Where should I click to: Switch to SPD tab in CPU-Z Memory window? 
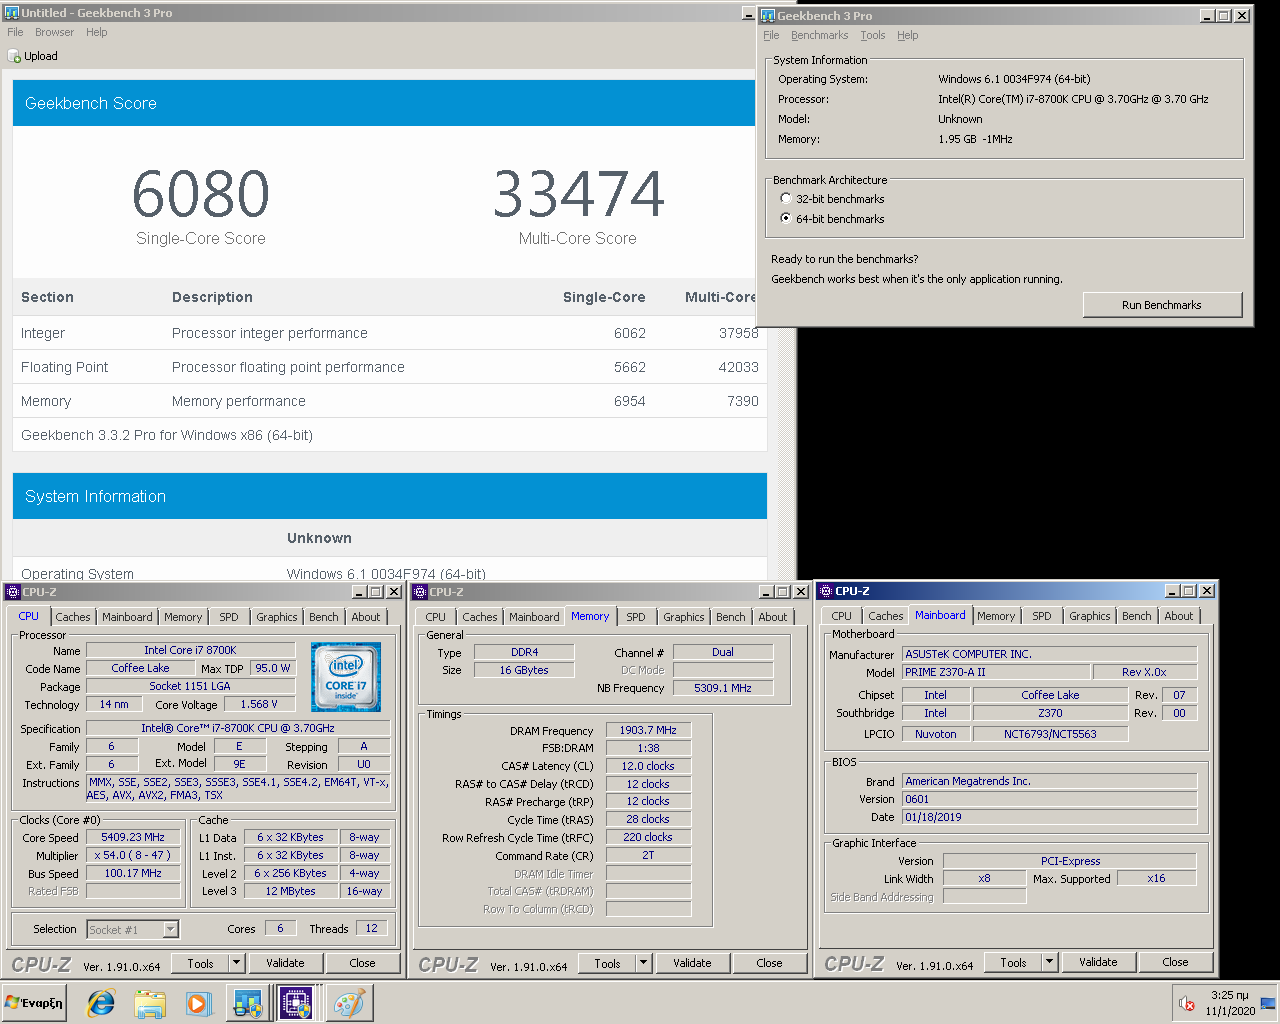(x=636, y=617)
